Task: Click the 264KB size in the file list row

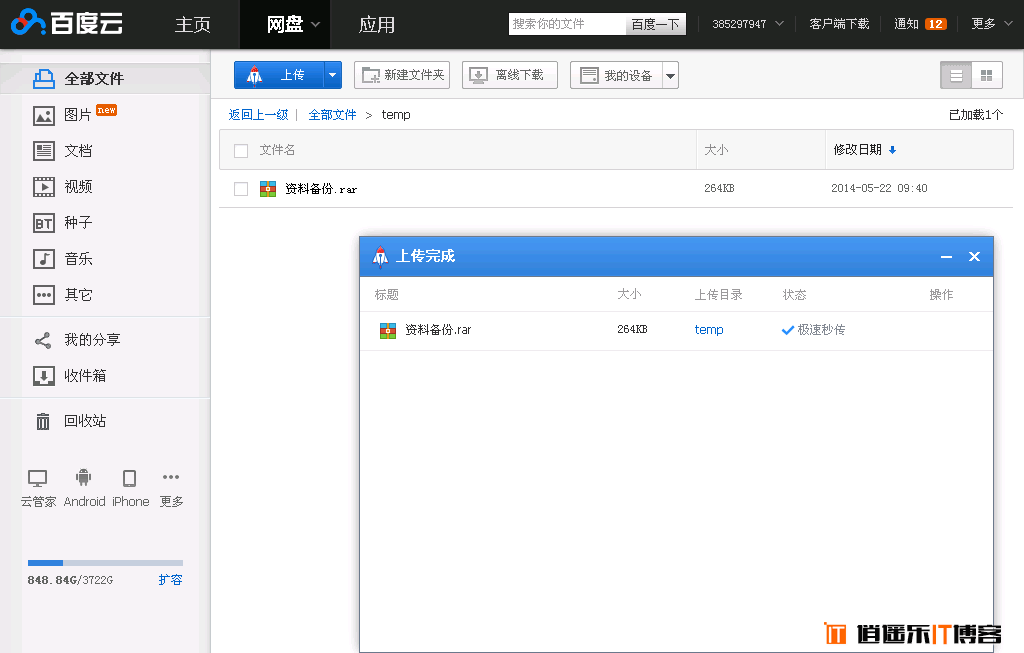Action: [719, 189]
